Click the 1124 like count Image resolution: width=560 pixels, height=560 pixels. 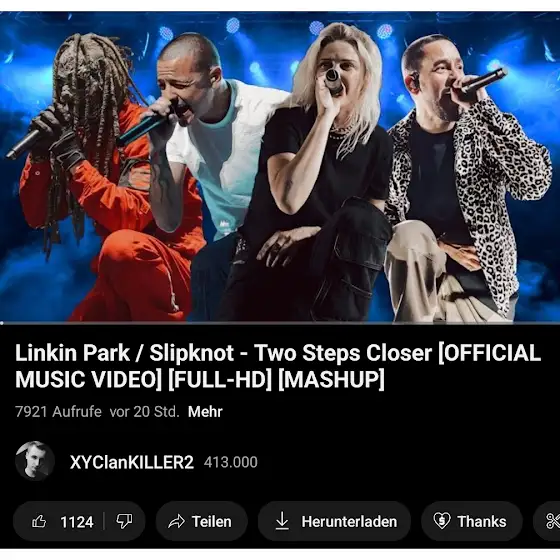coord(77,522)
